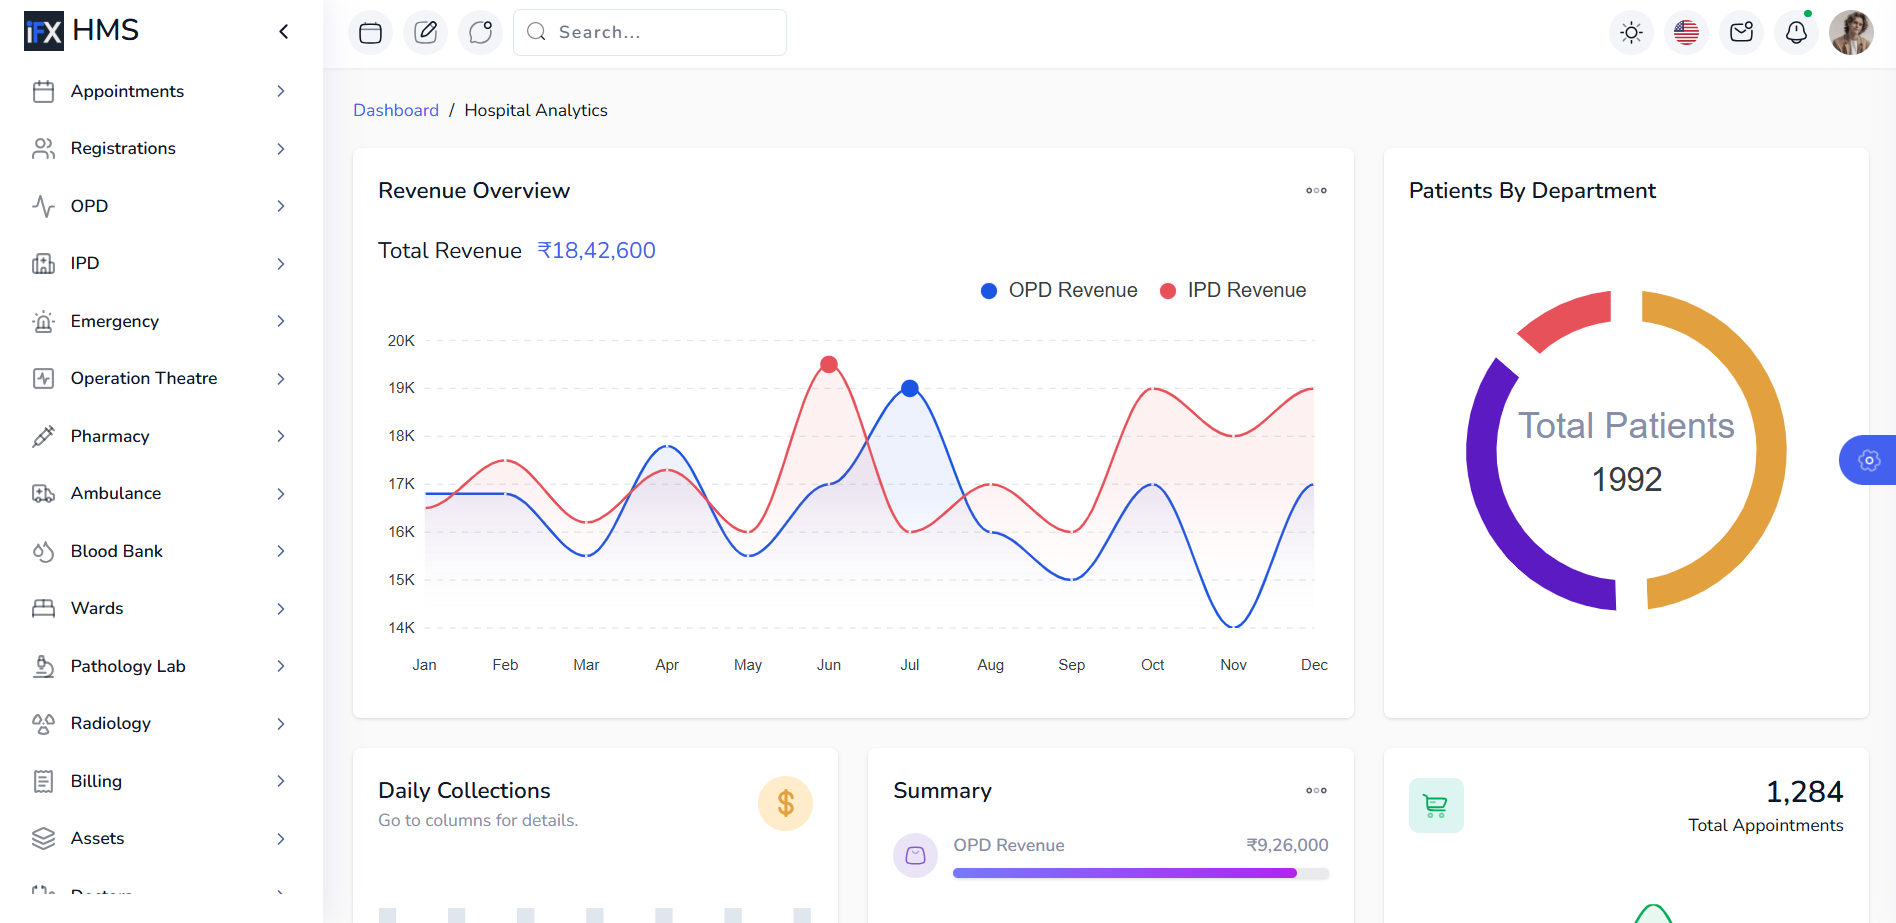The width and height of the screenshot is (1896, 923).
Task: Open the chat bubble icon
Action: 480,33
